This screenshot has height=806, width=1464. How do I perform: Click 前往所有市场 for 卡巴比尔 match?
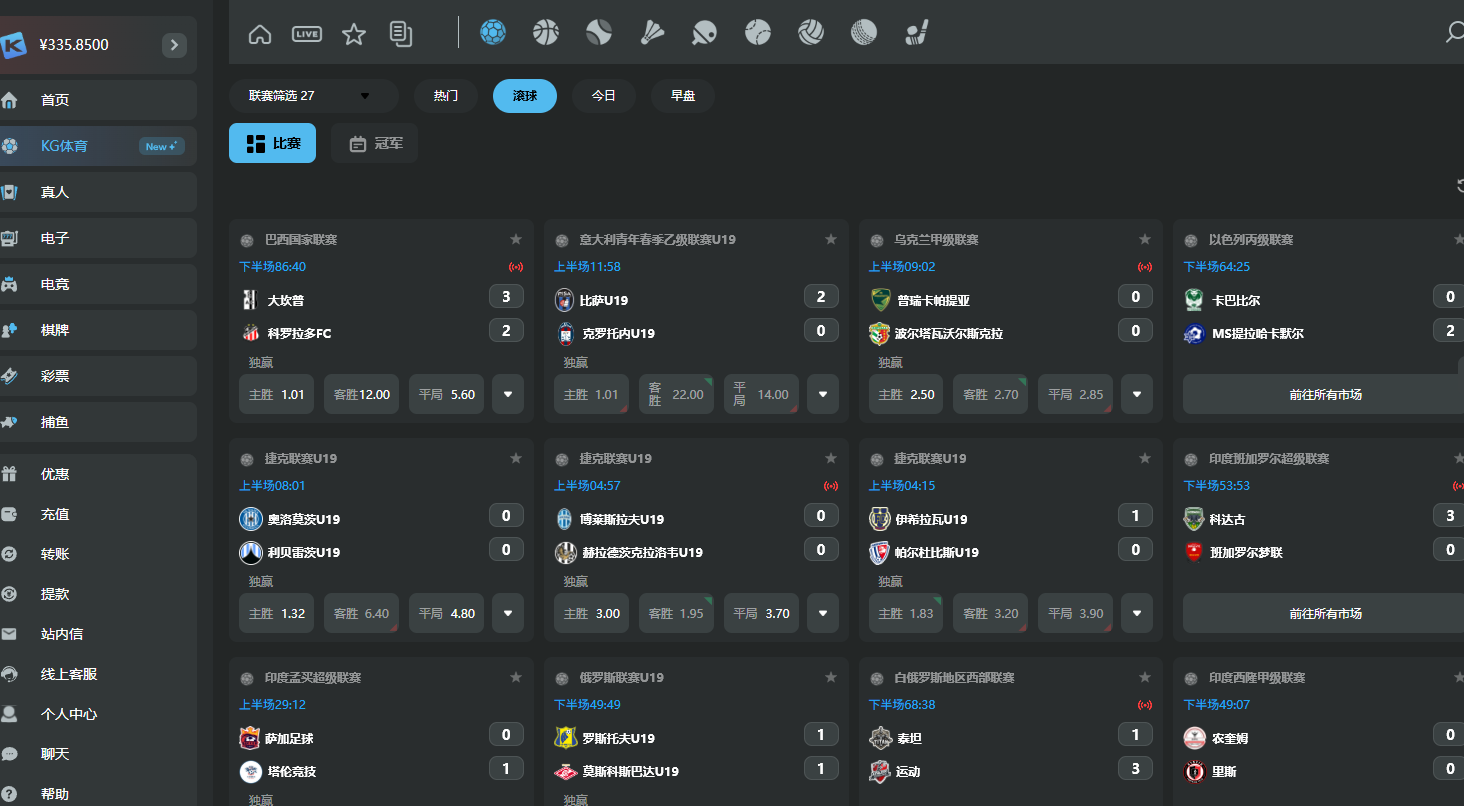[x=1324, y=395]
